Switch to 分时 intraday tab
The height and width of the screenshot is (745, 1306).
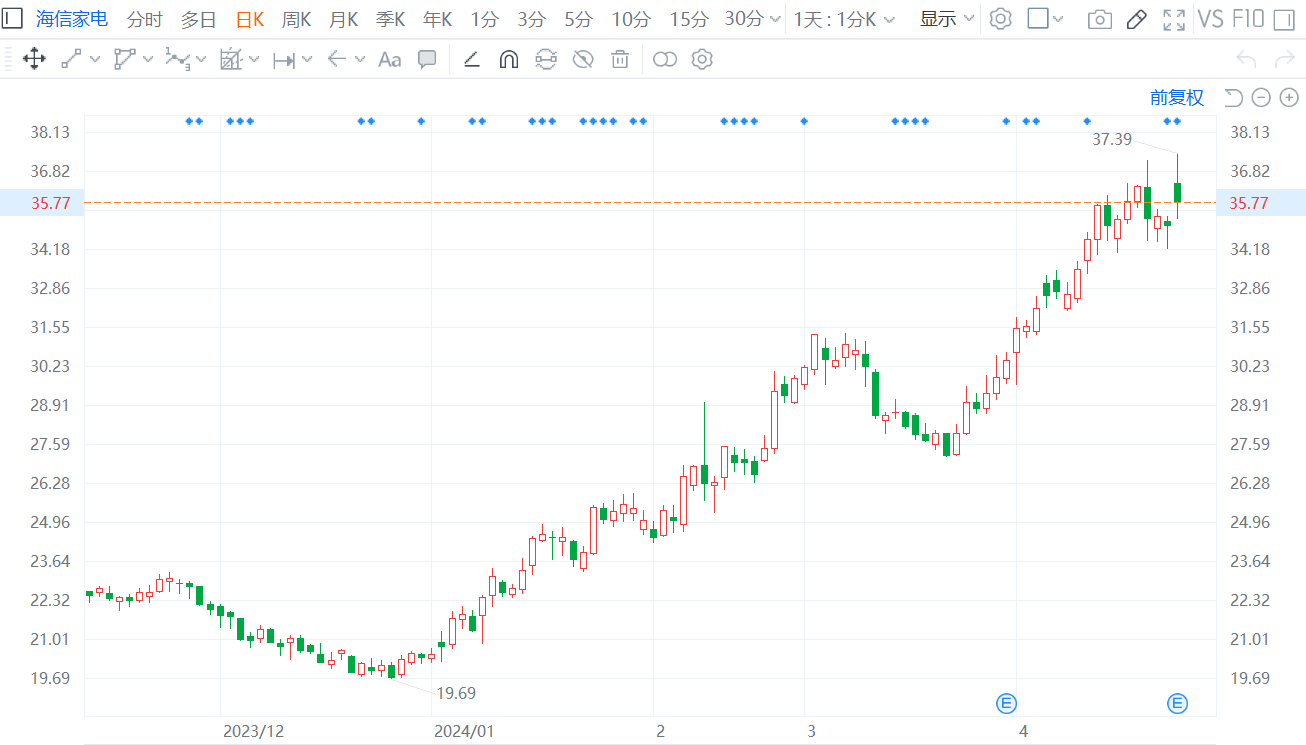[144, 19]
